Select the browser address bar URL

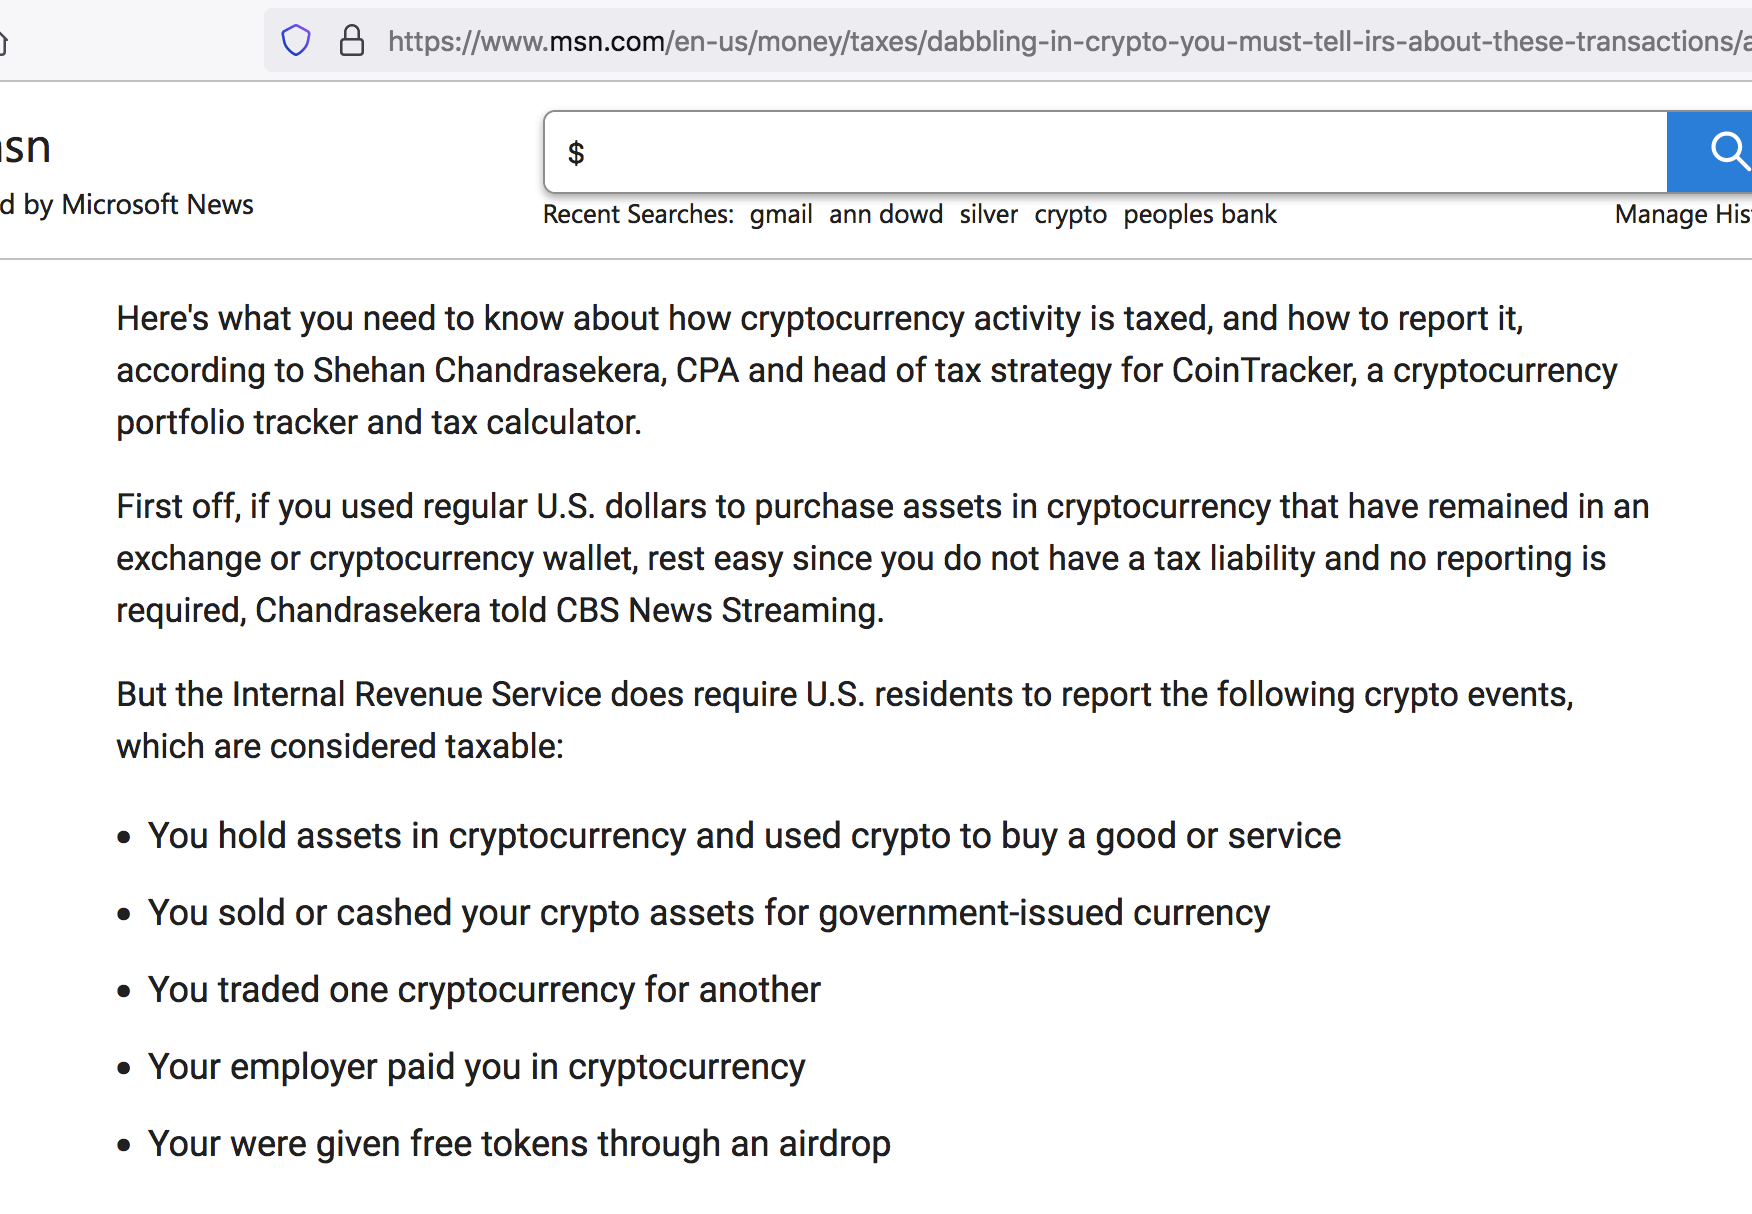1070,42
